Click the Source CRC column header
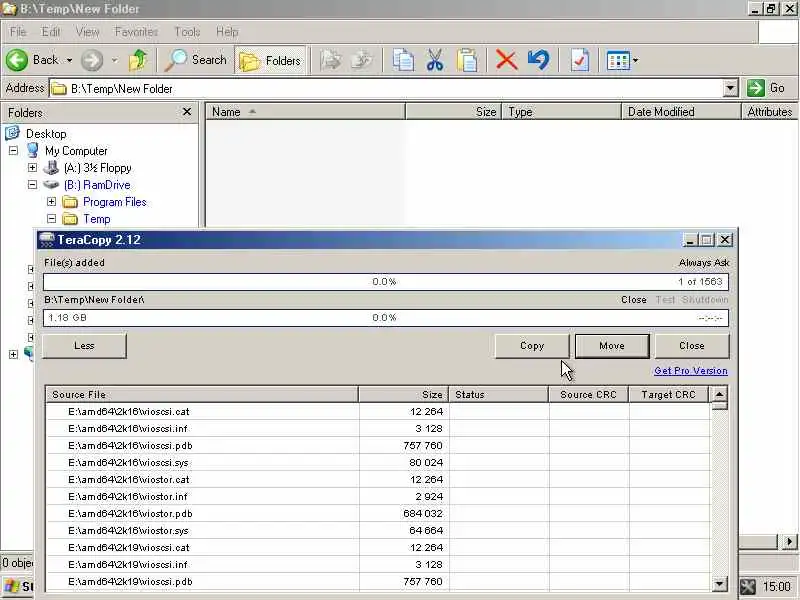The image size is (800, 600). coord(588,394)
